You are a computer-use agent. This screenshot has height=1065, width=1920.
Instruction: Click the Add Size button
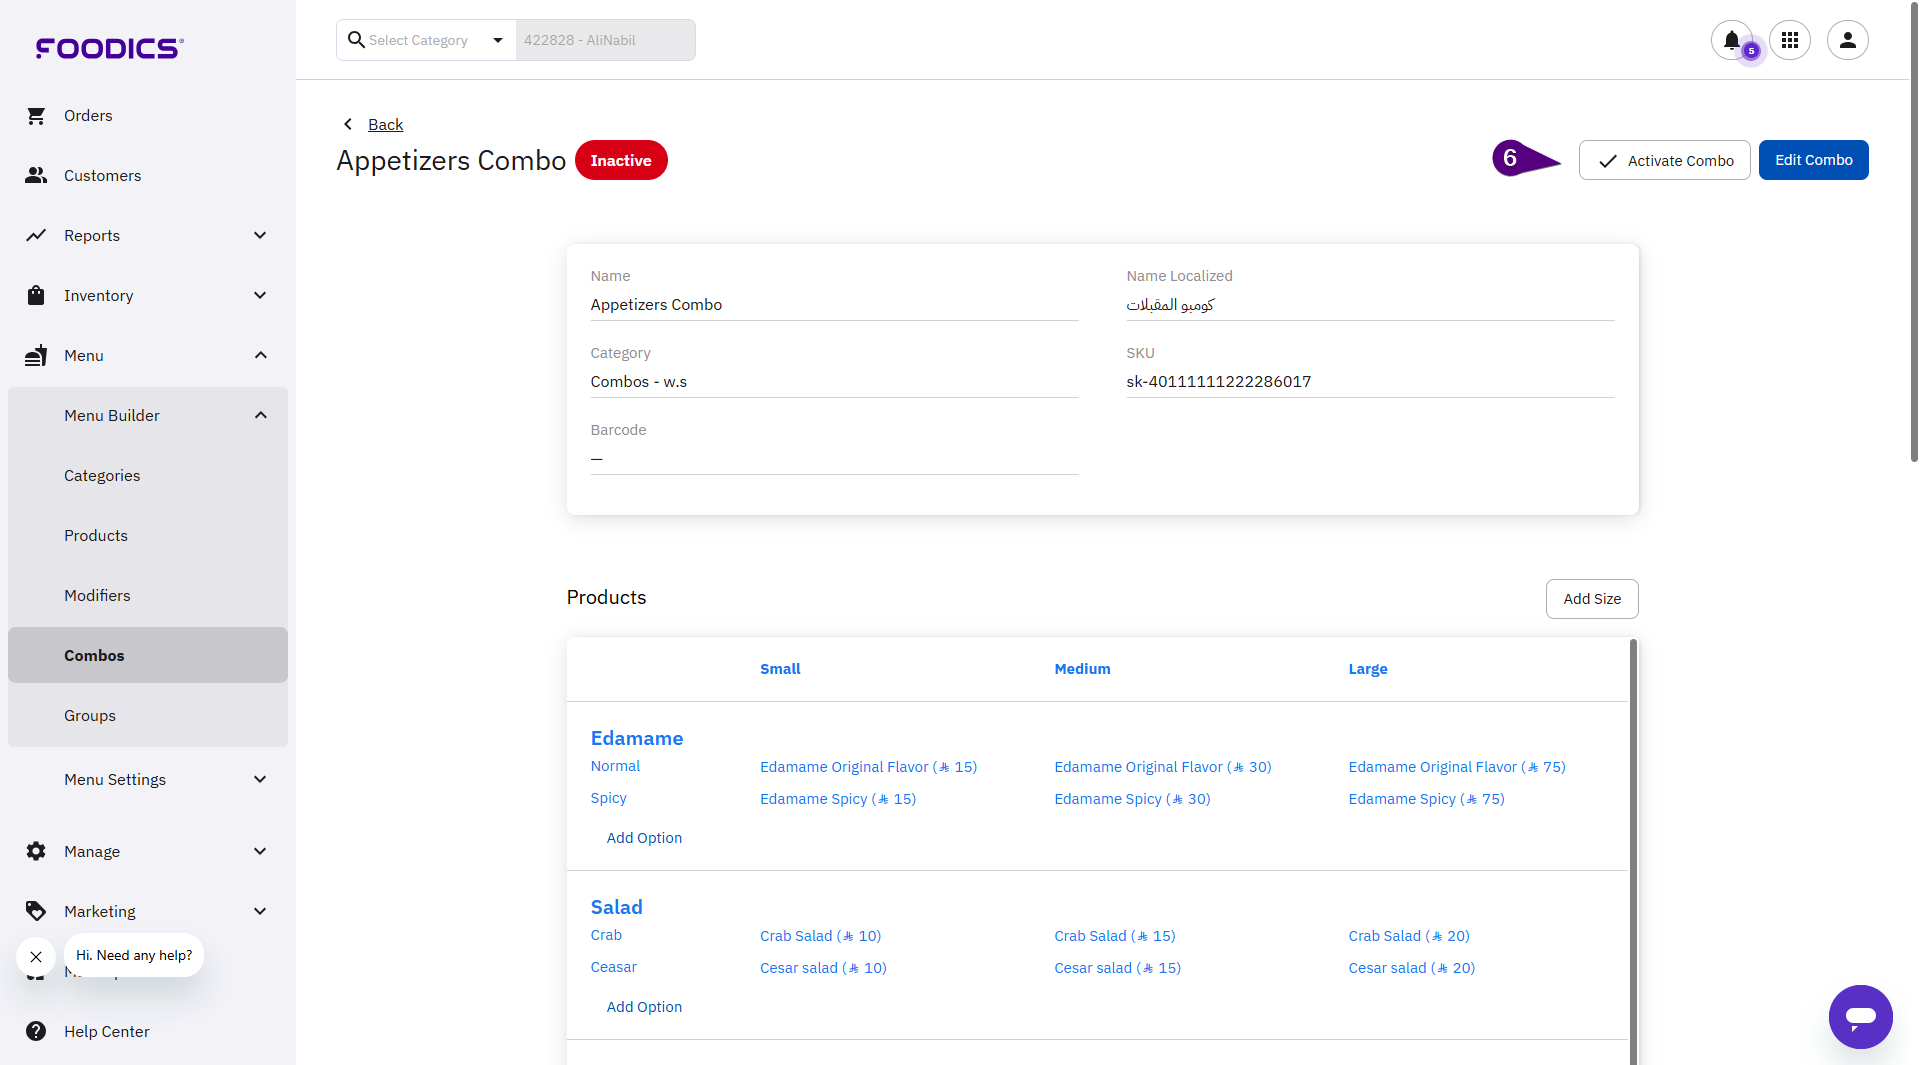click(x=1591, y=599)
